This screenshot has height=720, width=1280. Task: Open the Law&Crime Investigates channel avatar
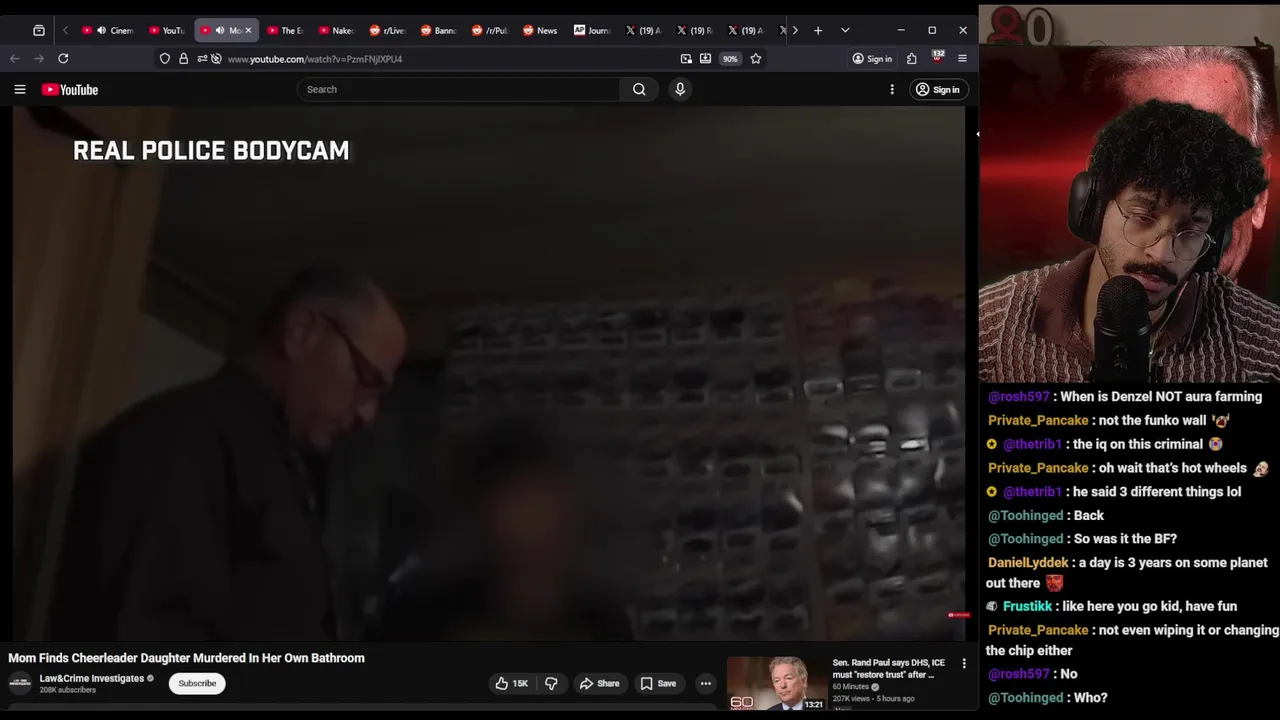20,683
